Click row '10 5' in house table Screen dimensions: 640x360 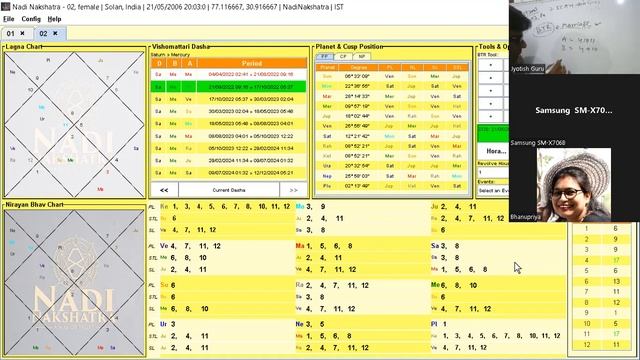pos(601,324)
